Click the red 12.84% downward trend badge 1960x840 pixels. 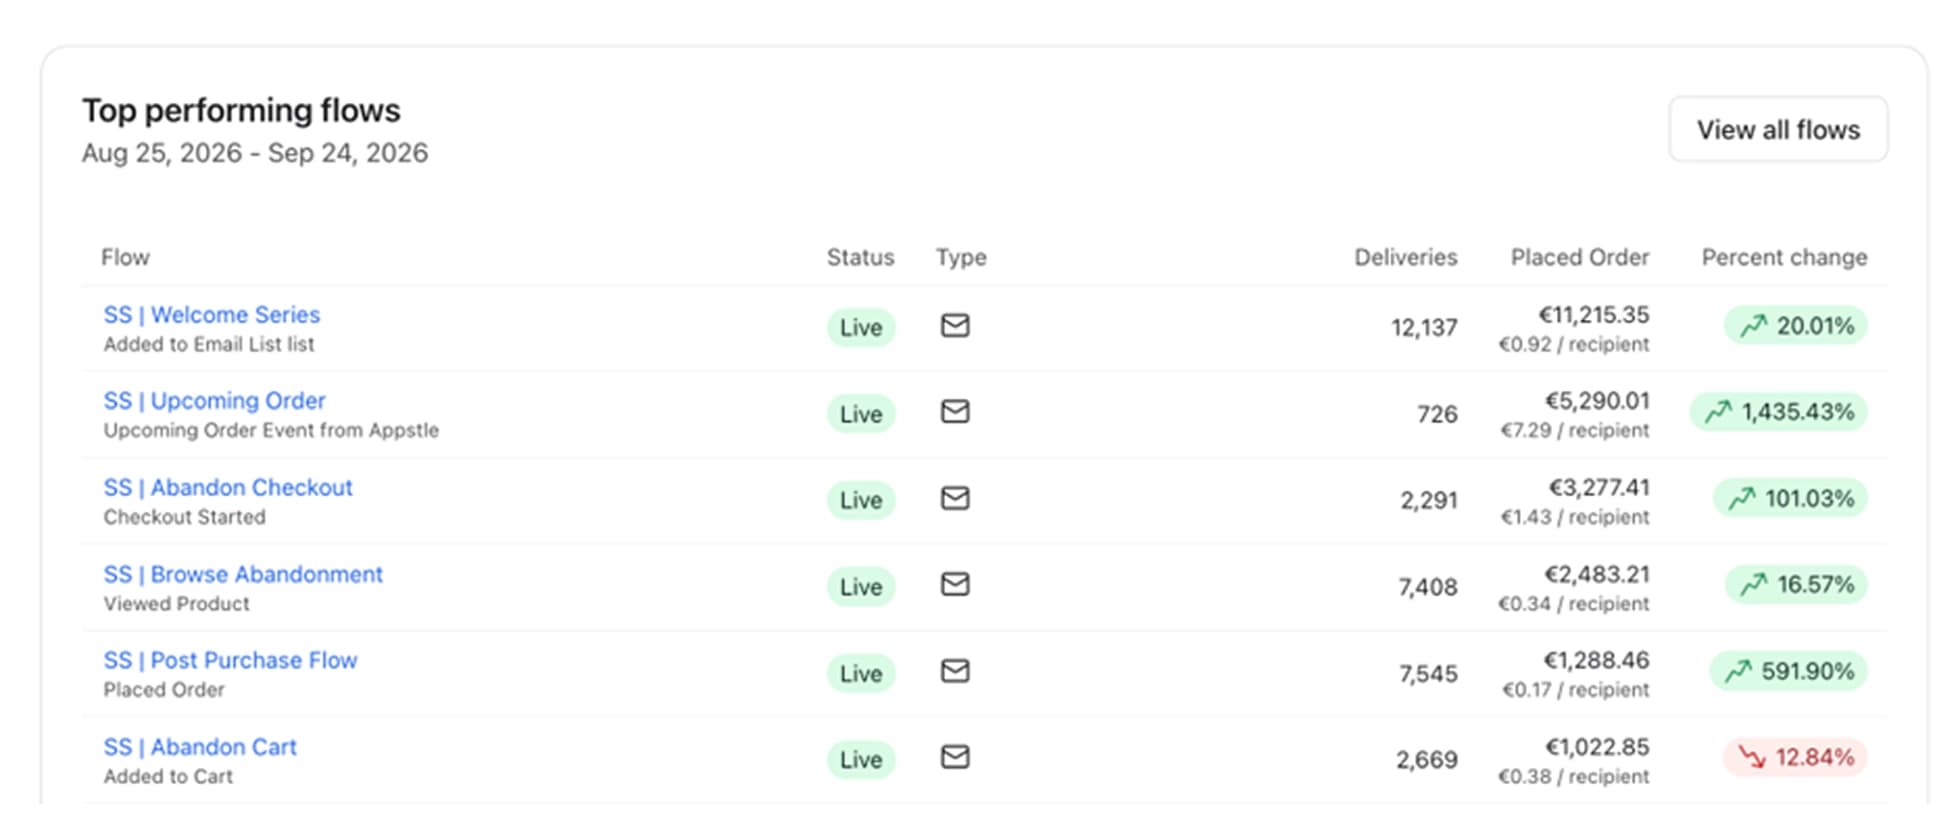(1796, 758)
